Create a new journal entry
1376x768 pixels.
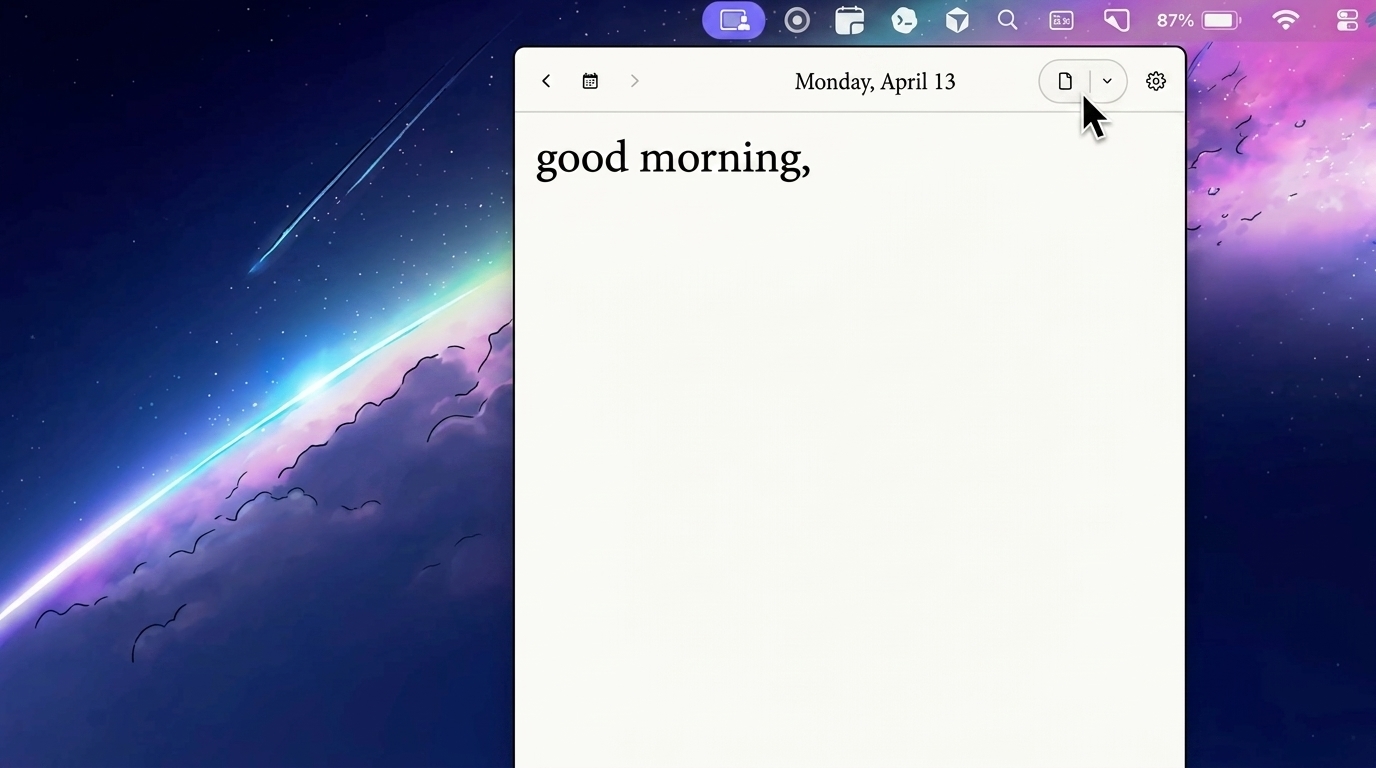1064,81
